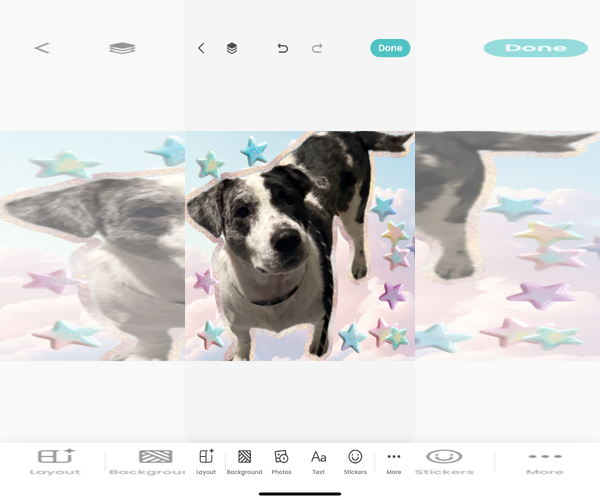This screenshot has height=500, width=600.
Task: Tap the enlarged blurred back arrow
Action: coord(41,48)
